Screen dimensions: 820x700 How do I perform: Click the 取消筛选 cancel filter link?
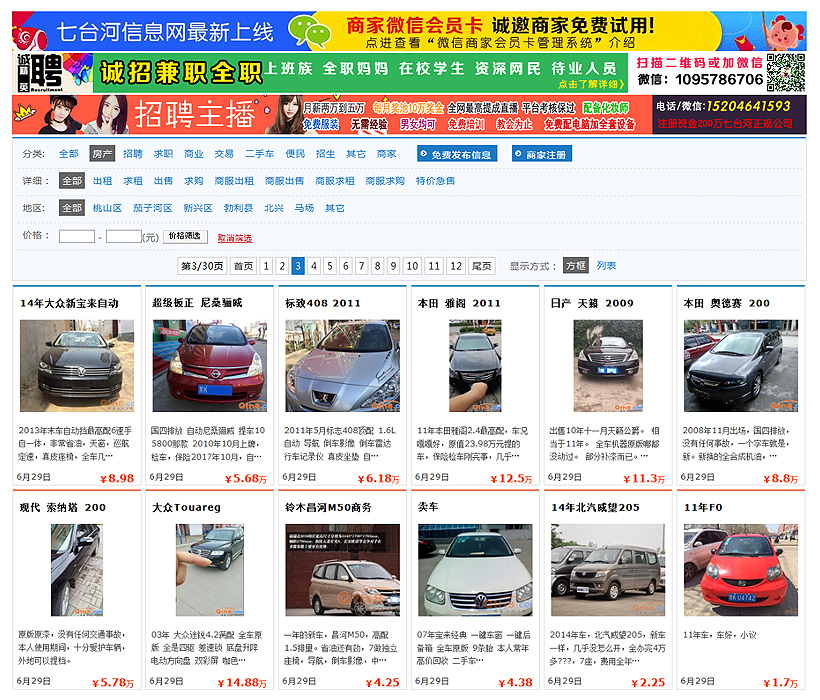[x=235, y=238]
